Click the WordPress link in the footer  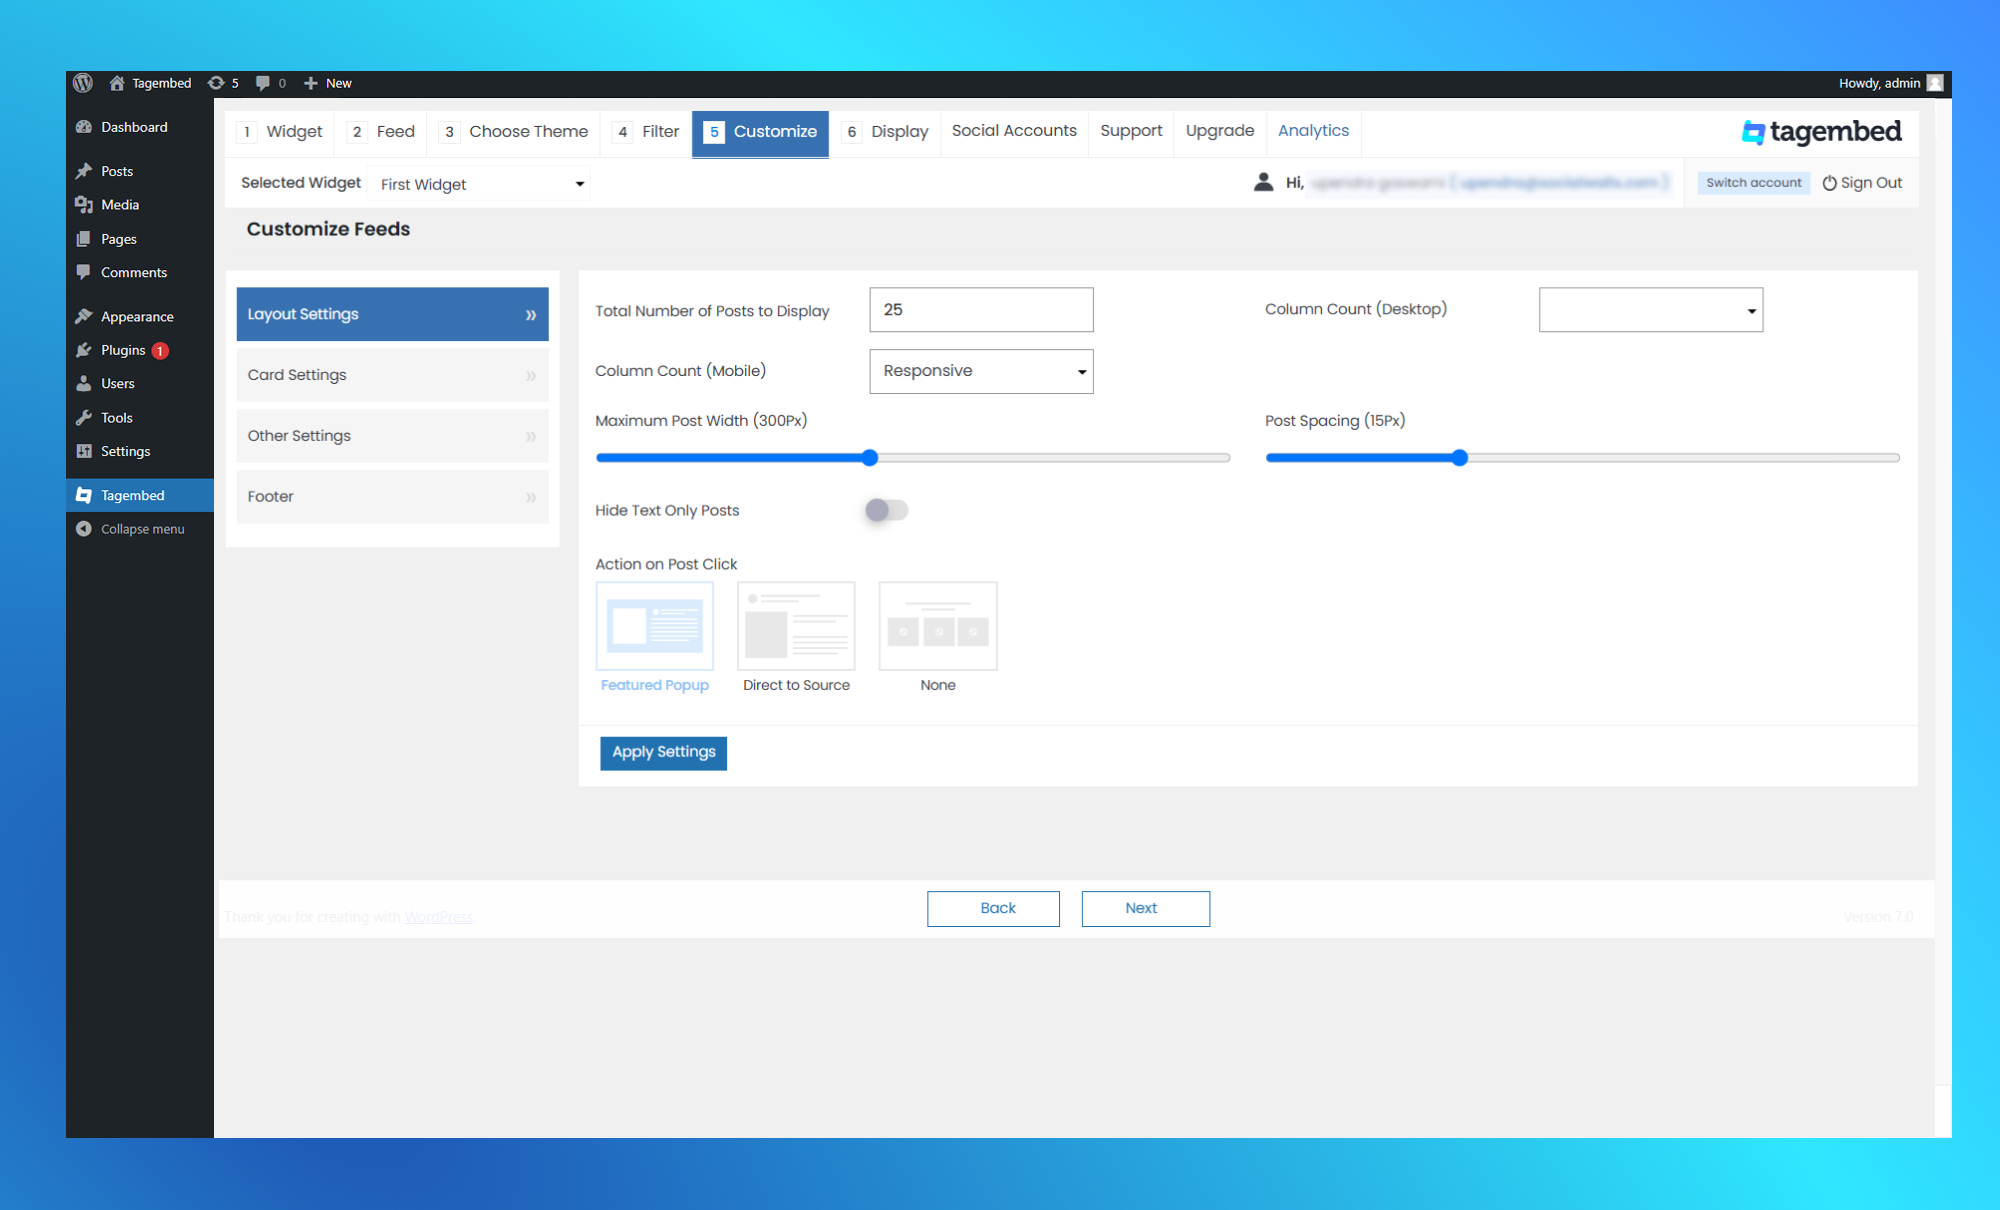(438, 917)
